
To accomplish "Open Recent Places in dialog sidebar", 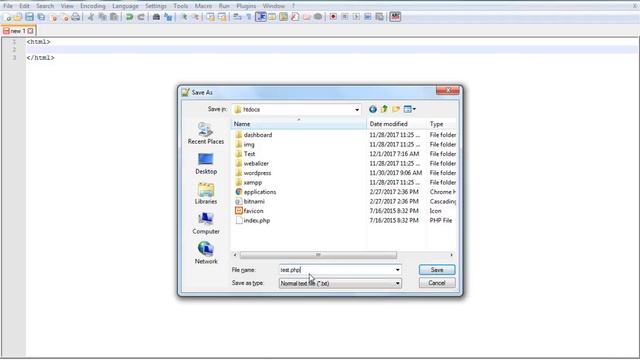I will pos(206,133).
